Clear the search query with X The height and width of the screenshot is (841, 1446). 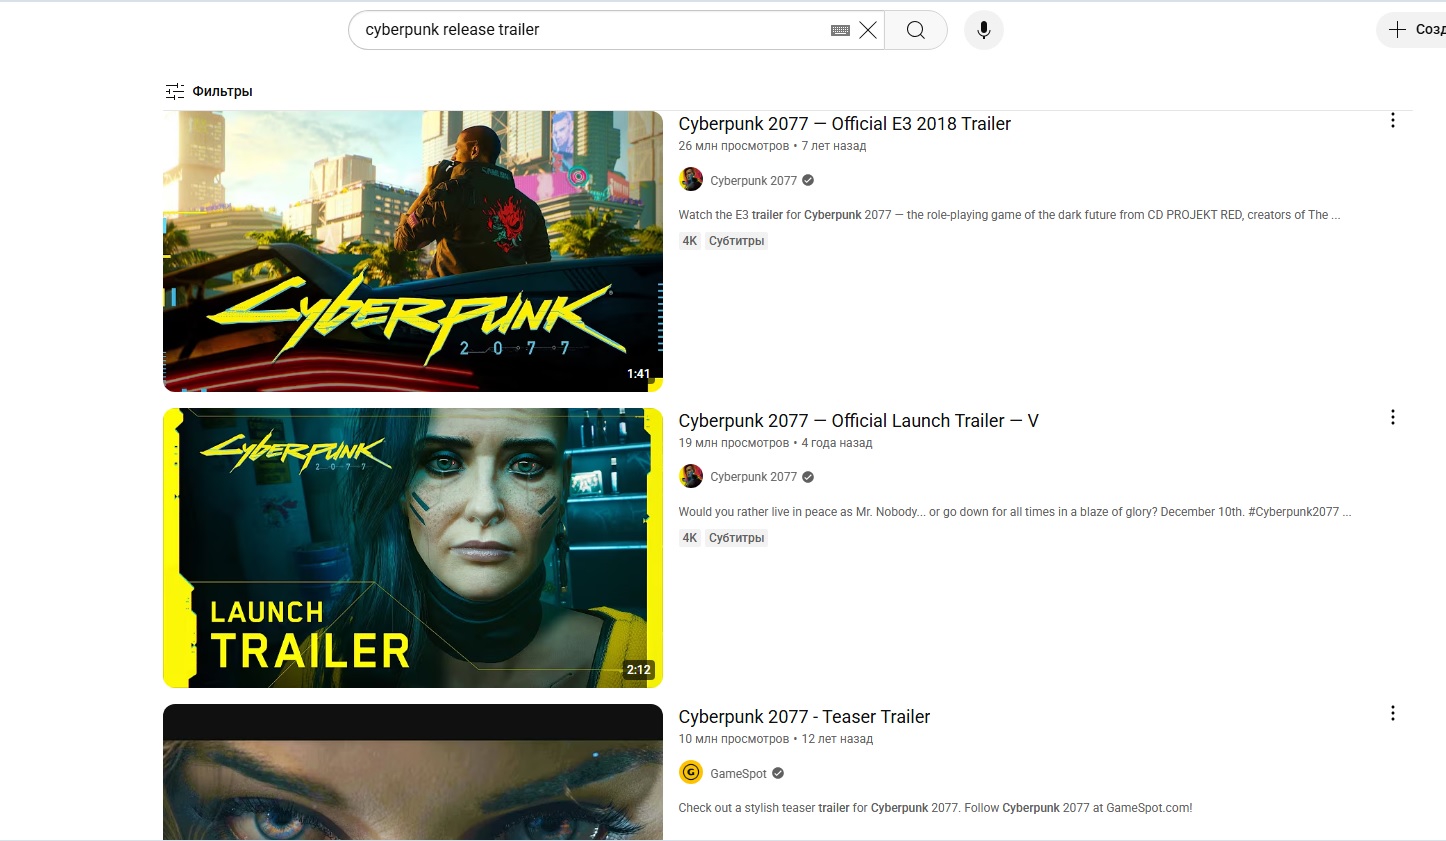[868, 30]
